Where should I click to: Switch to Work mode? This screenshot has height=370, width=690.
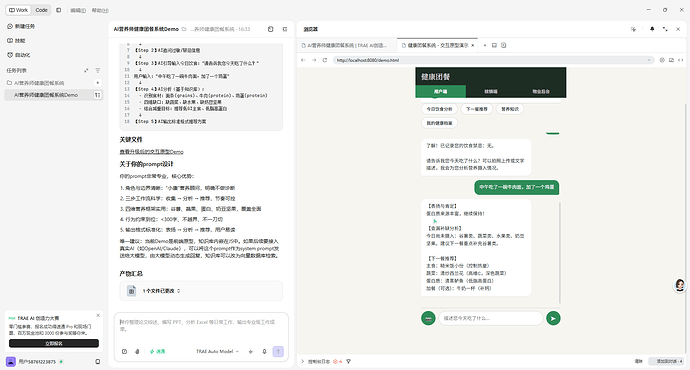[x=18, y=10]
